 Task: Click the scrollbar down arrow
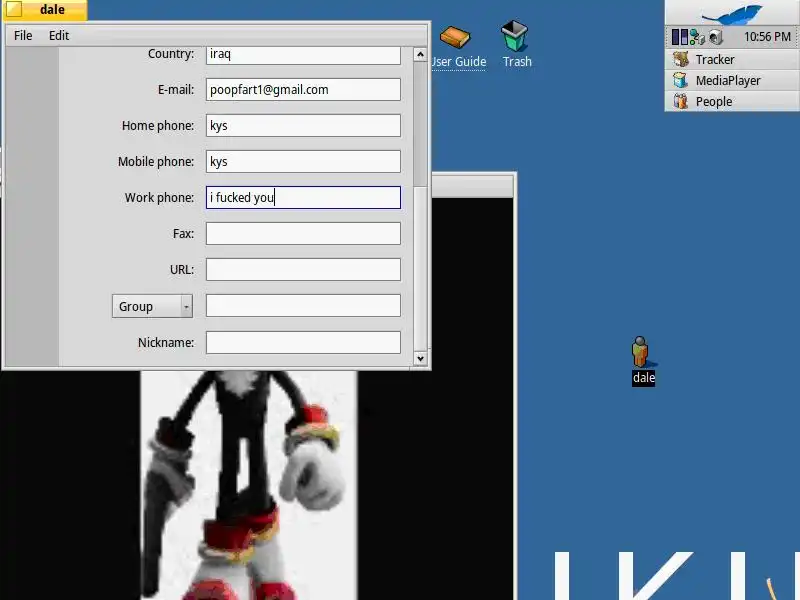(x=420, y=358)
